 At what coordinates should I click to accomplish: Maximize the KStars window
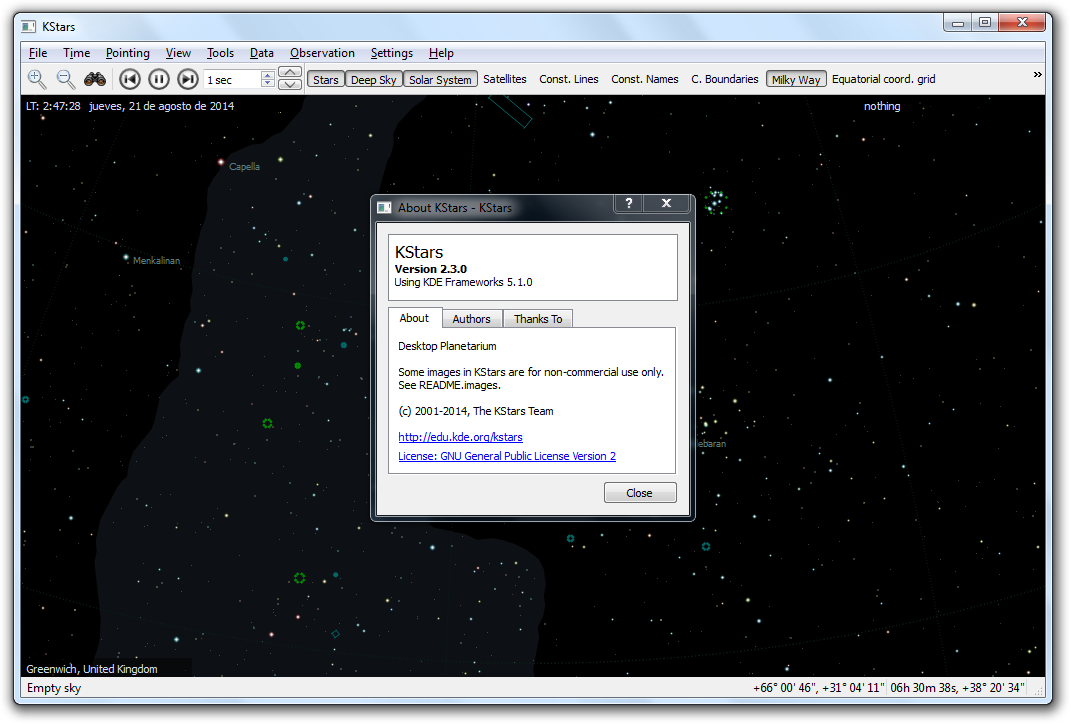(985, 23)
